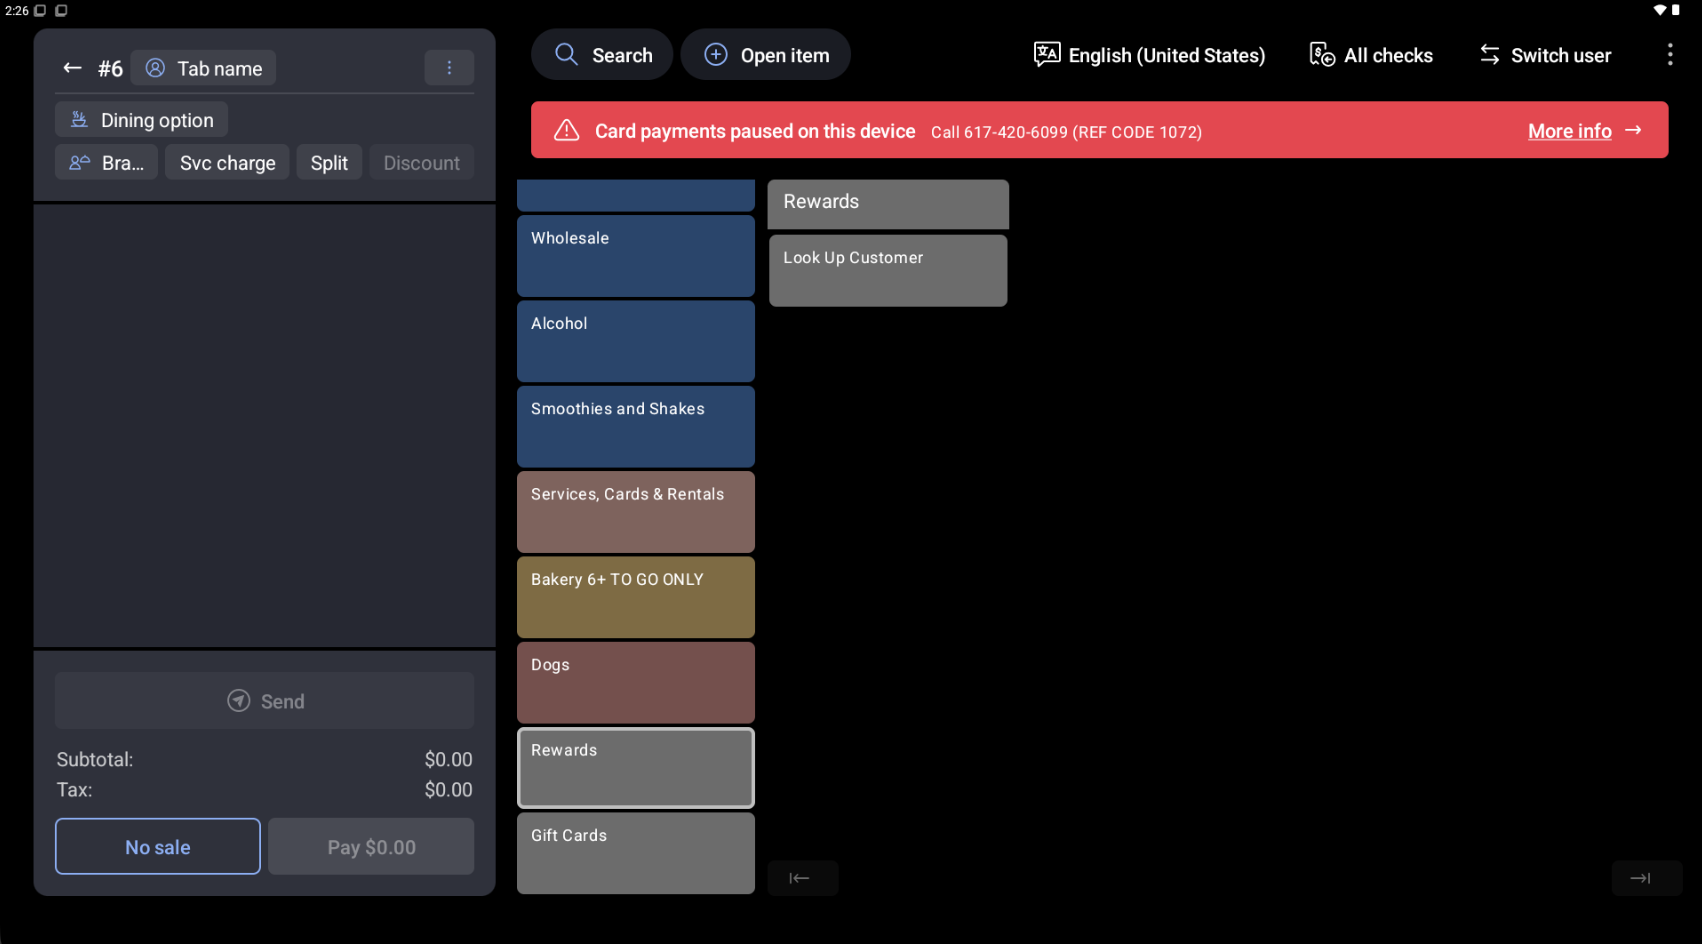
Task: Click Pay $0.00
Action: click(371, 847)
